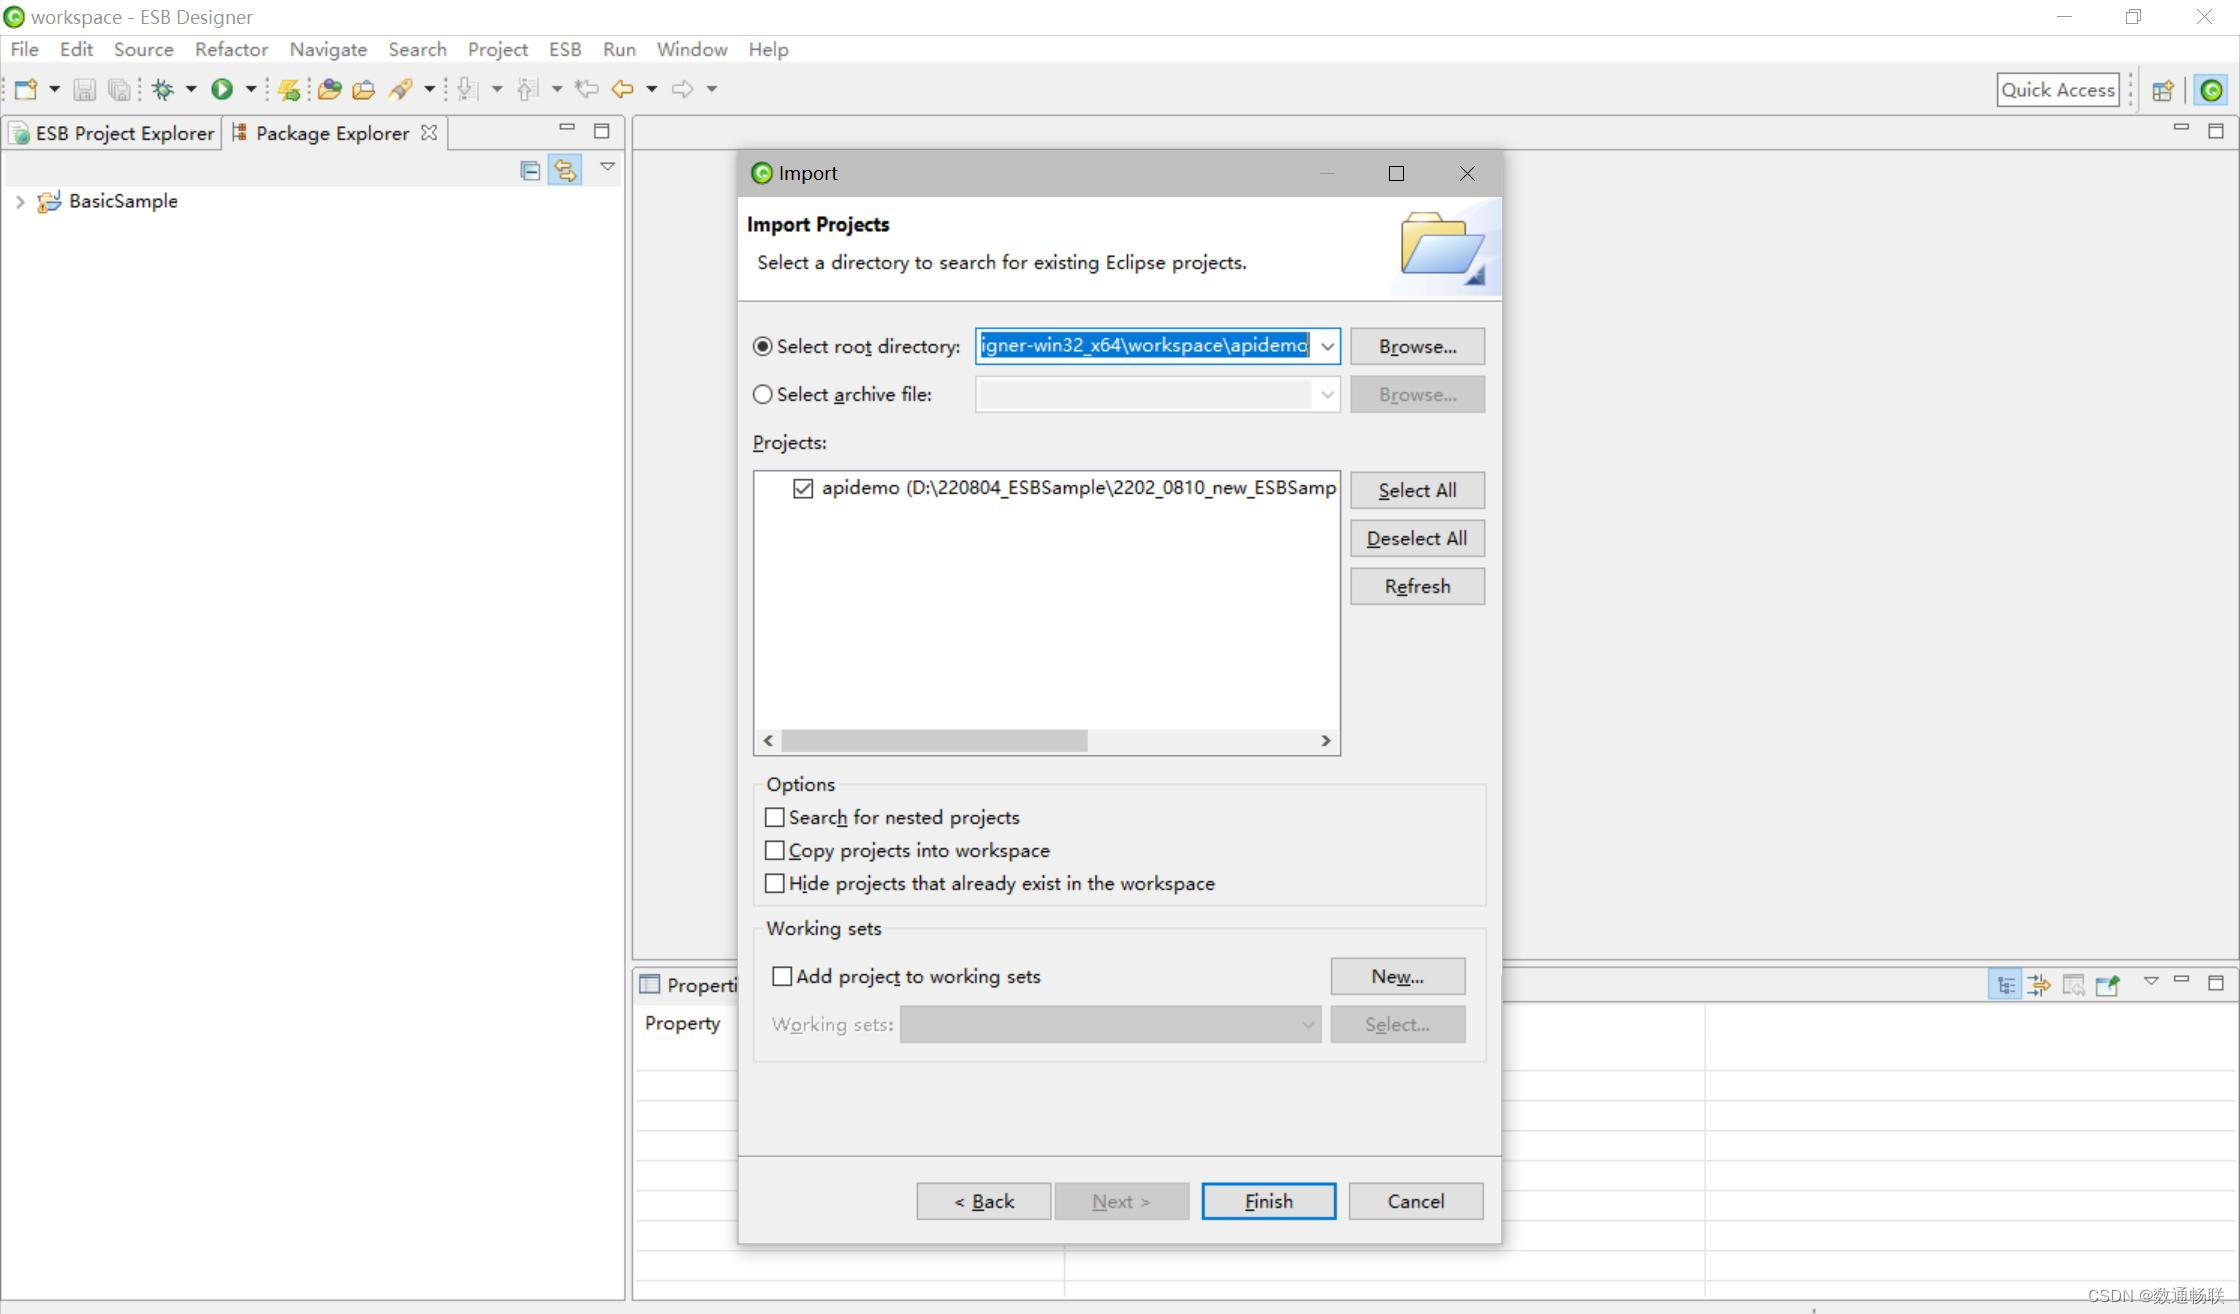Click the Debug bug toolbar icon
Image resolution: width=2240 pixels, height=1314 pixels.
click(x=163, y=89)
